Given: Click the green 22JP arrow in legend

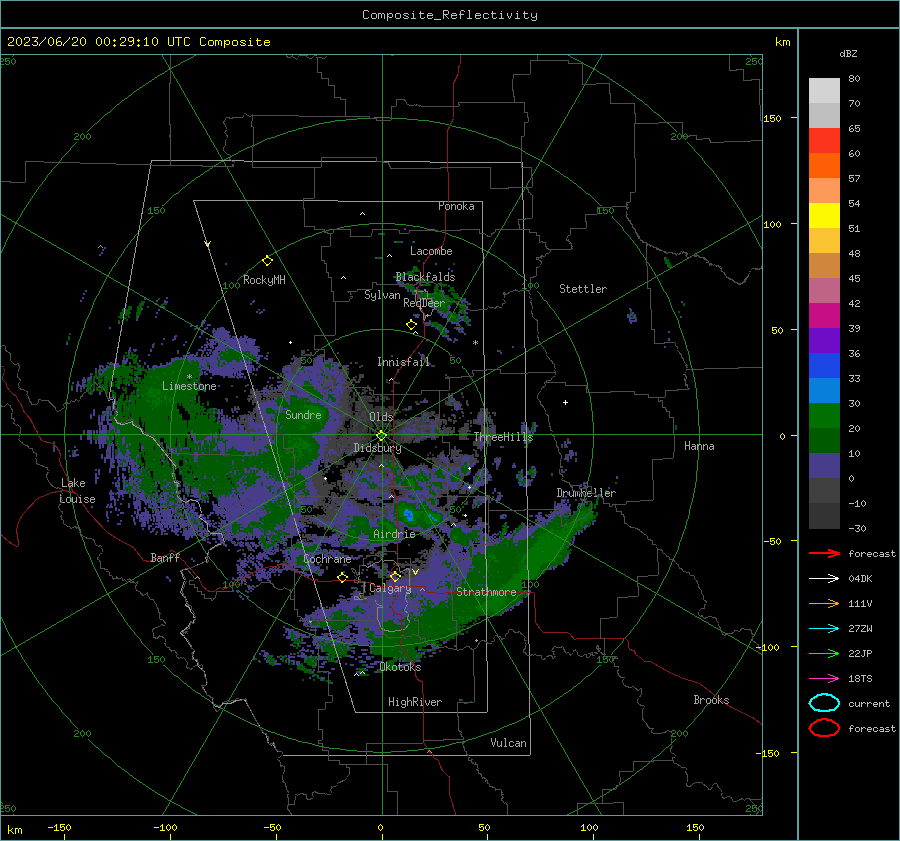Looking at the screenshot, I should coord(824,653).
